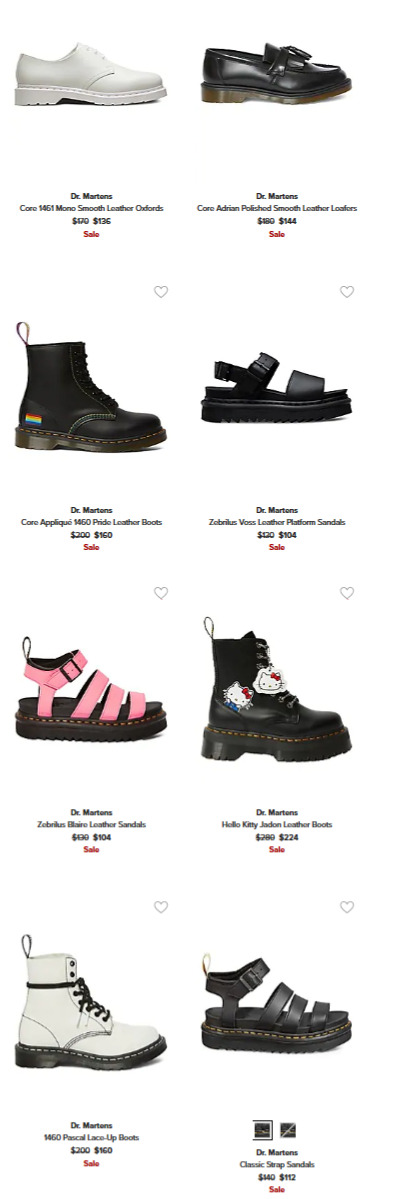Tap heart icon for Hello Kitty Jadon Boots
Viewport: 410px width, 1199px height.
(x=347, y=593)
